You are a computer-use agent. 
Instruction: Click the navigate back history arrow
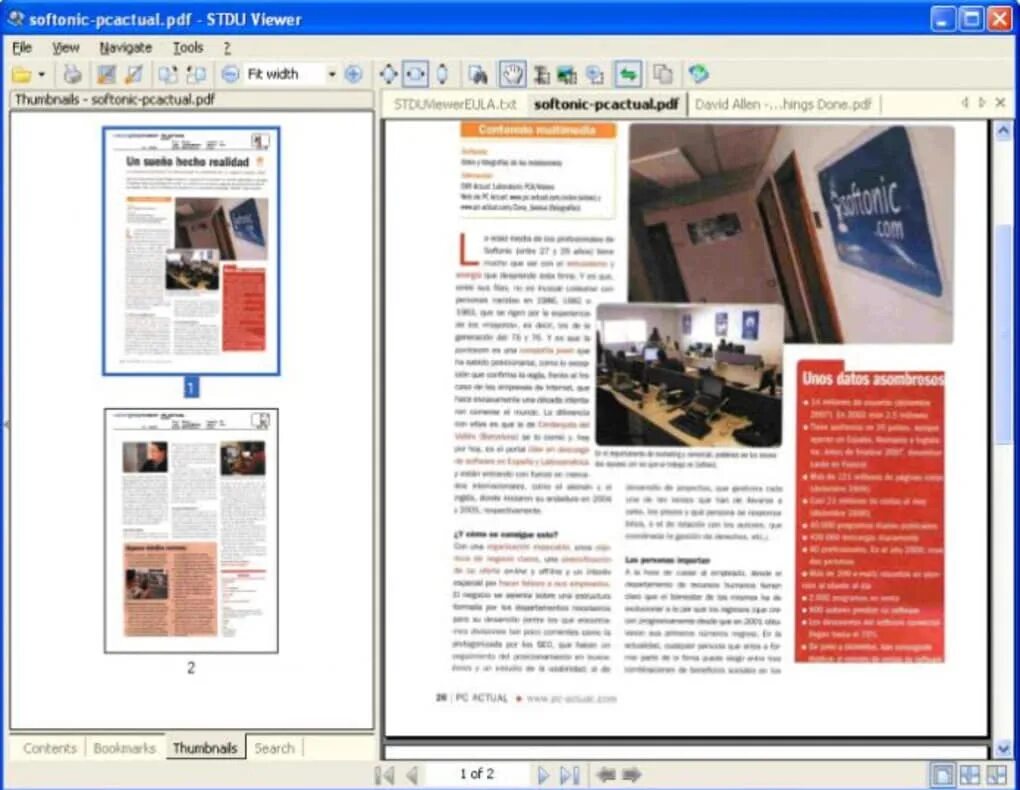tap(606, 774)
